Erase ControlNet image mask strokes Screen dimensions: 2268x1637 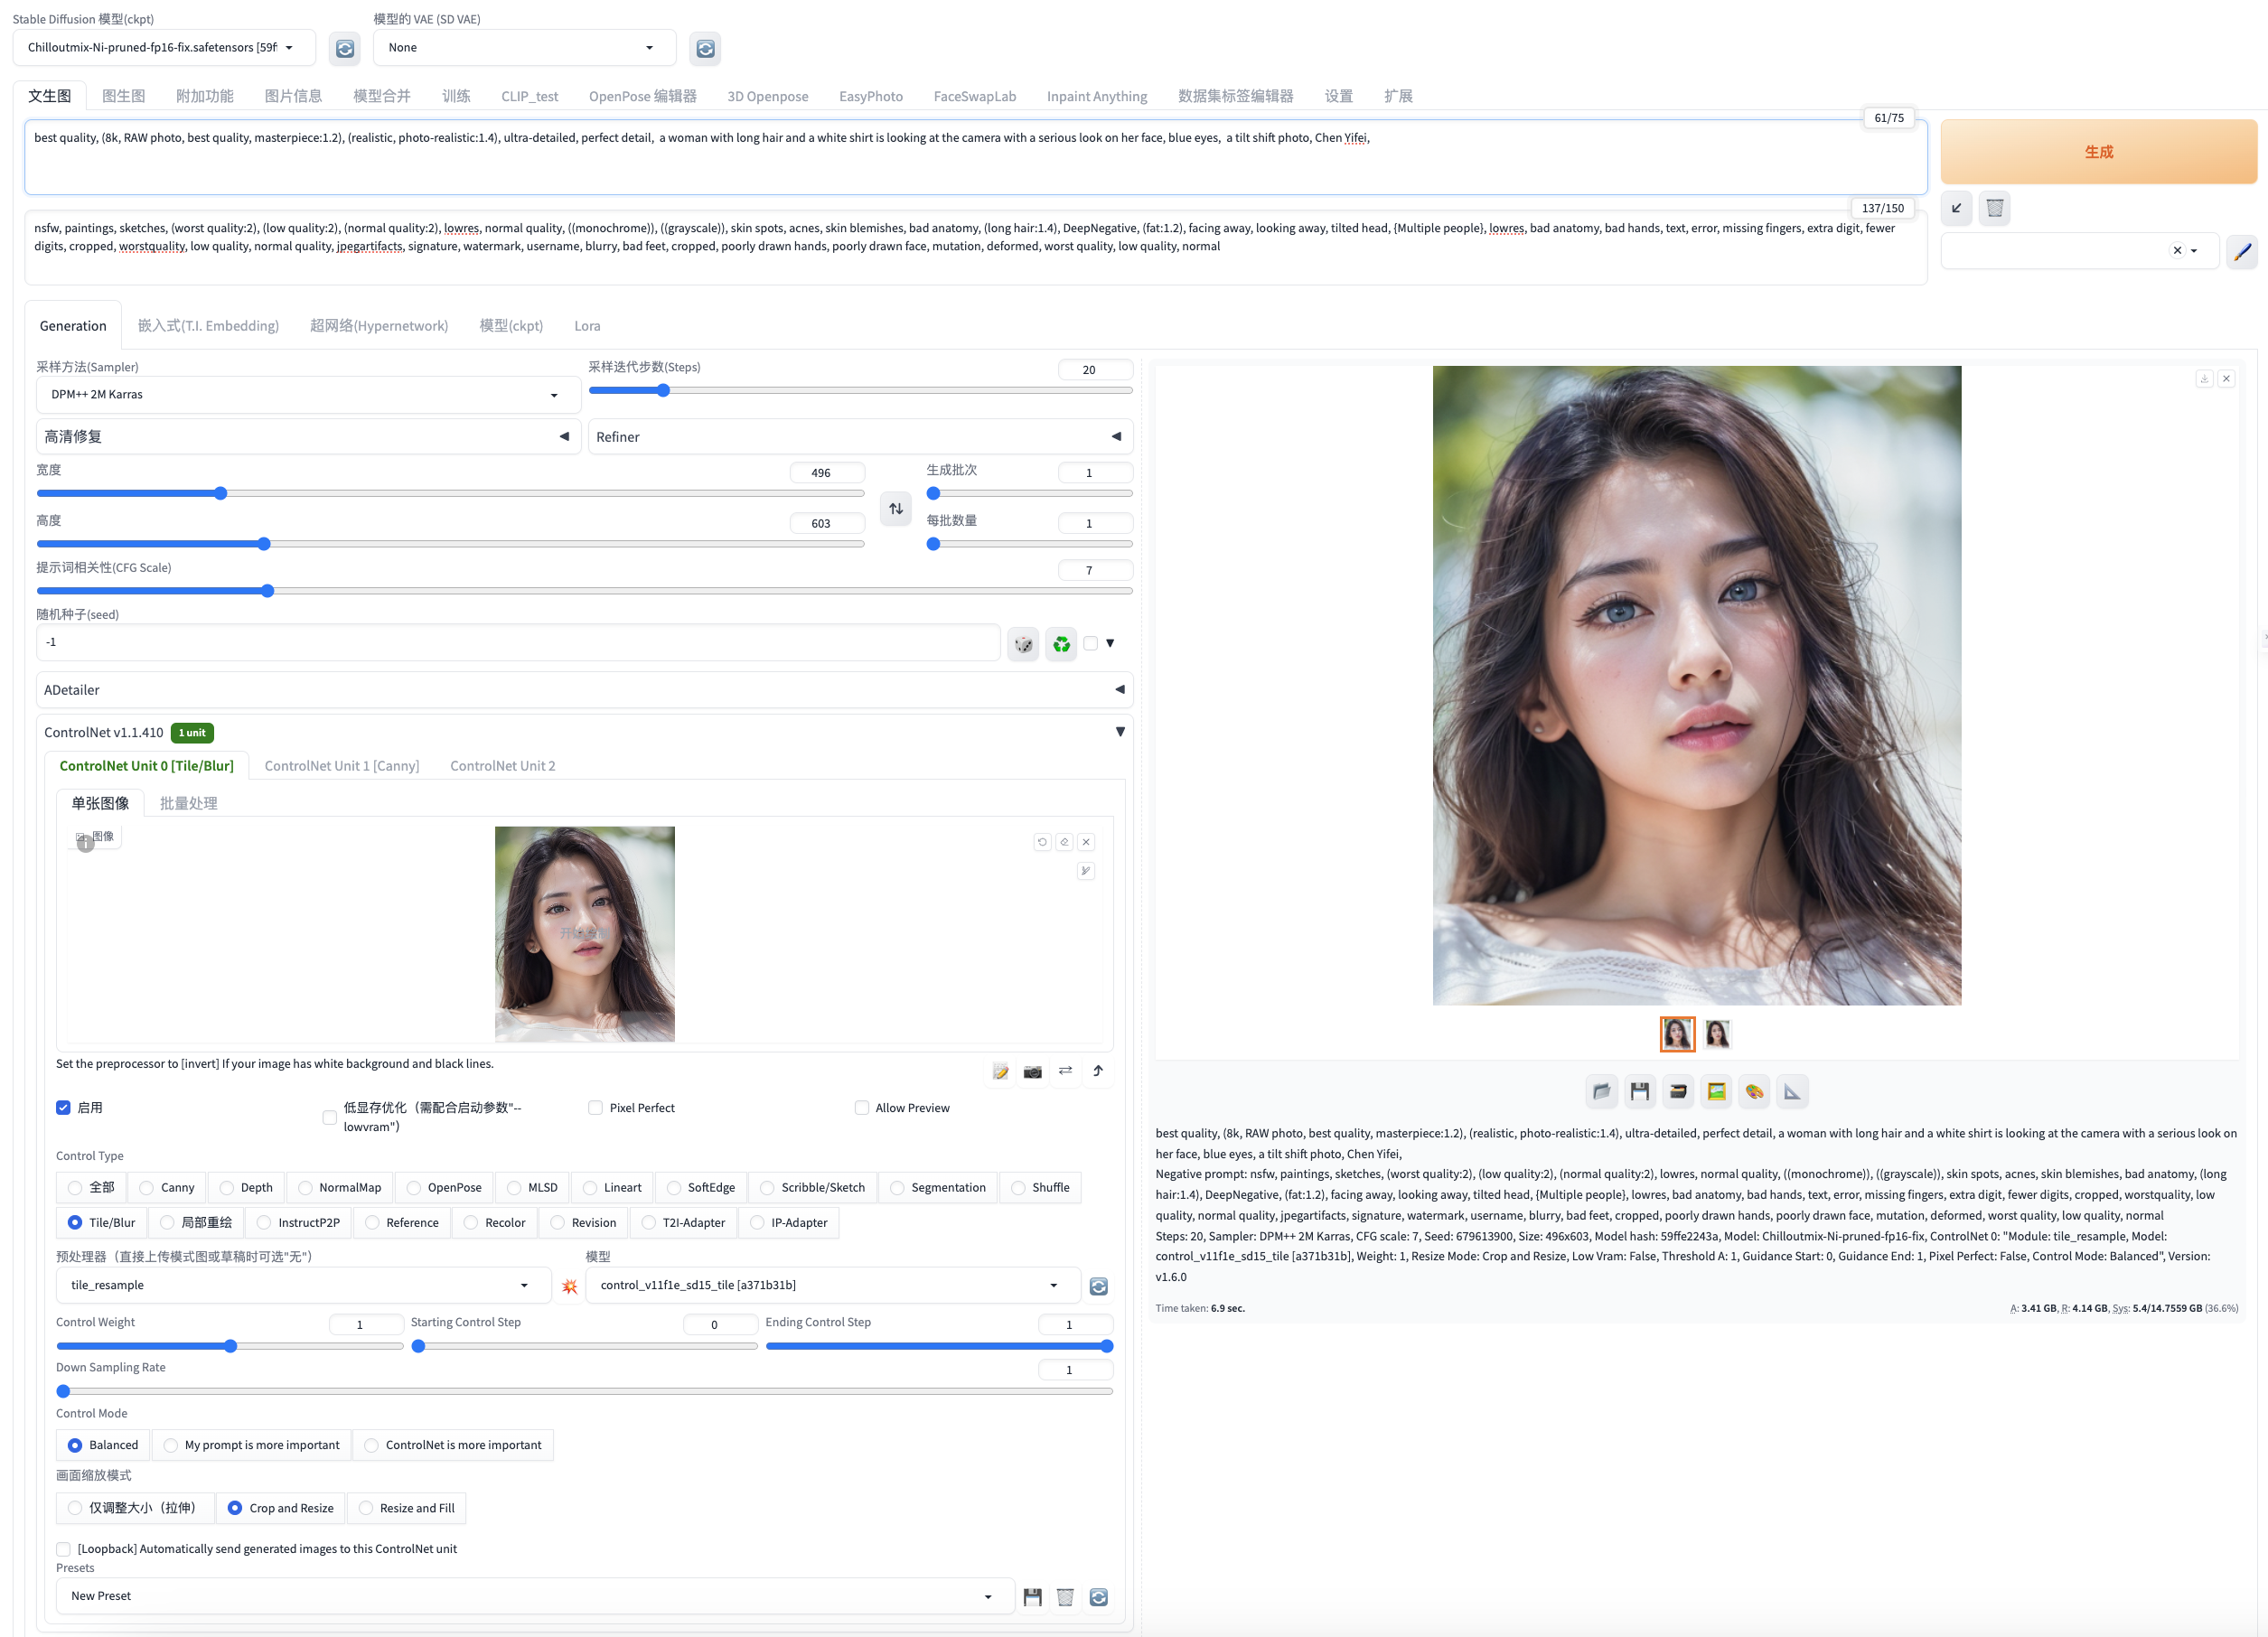pyautogui.click(x=1064, y=842)
